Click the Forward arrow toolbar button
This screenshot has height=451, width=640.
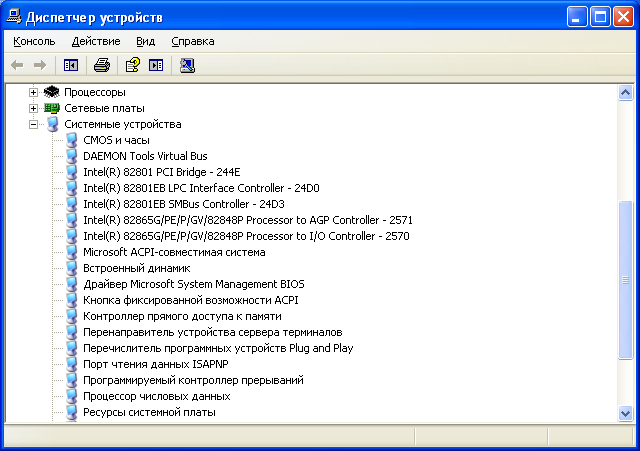pos(40,65)
